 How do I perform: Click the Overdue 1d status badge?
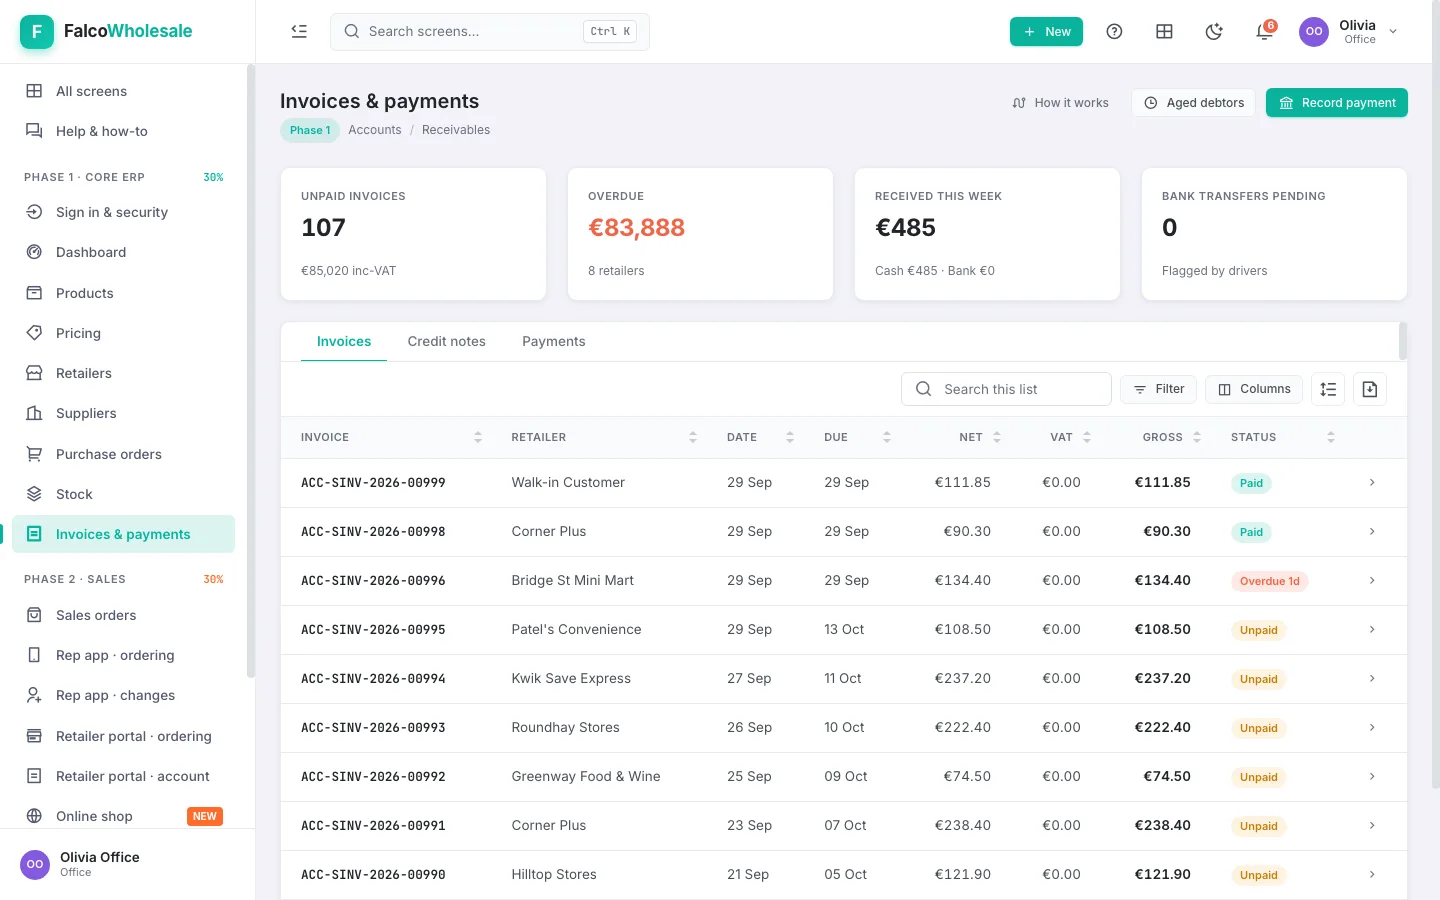pos(1269,581)
